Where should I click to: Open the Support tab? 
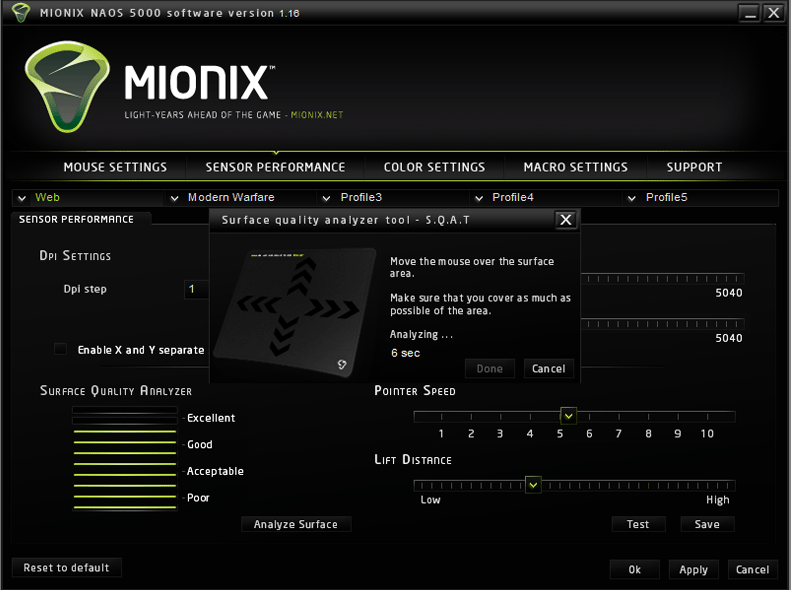pos(694,167)
